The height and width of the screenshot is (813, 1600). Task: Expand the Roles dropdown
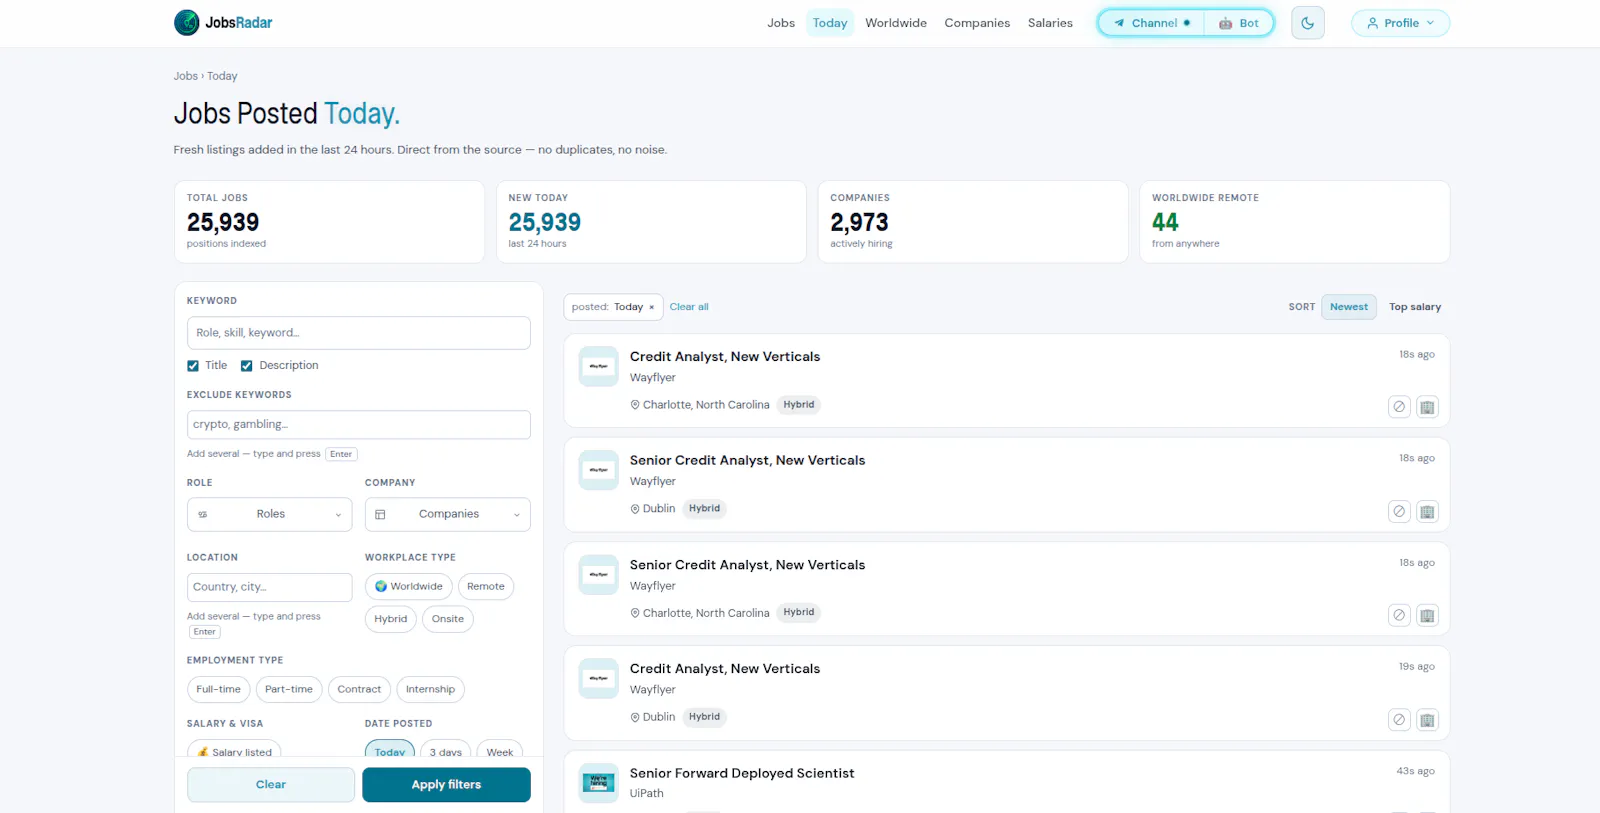[x=269, y=514]
